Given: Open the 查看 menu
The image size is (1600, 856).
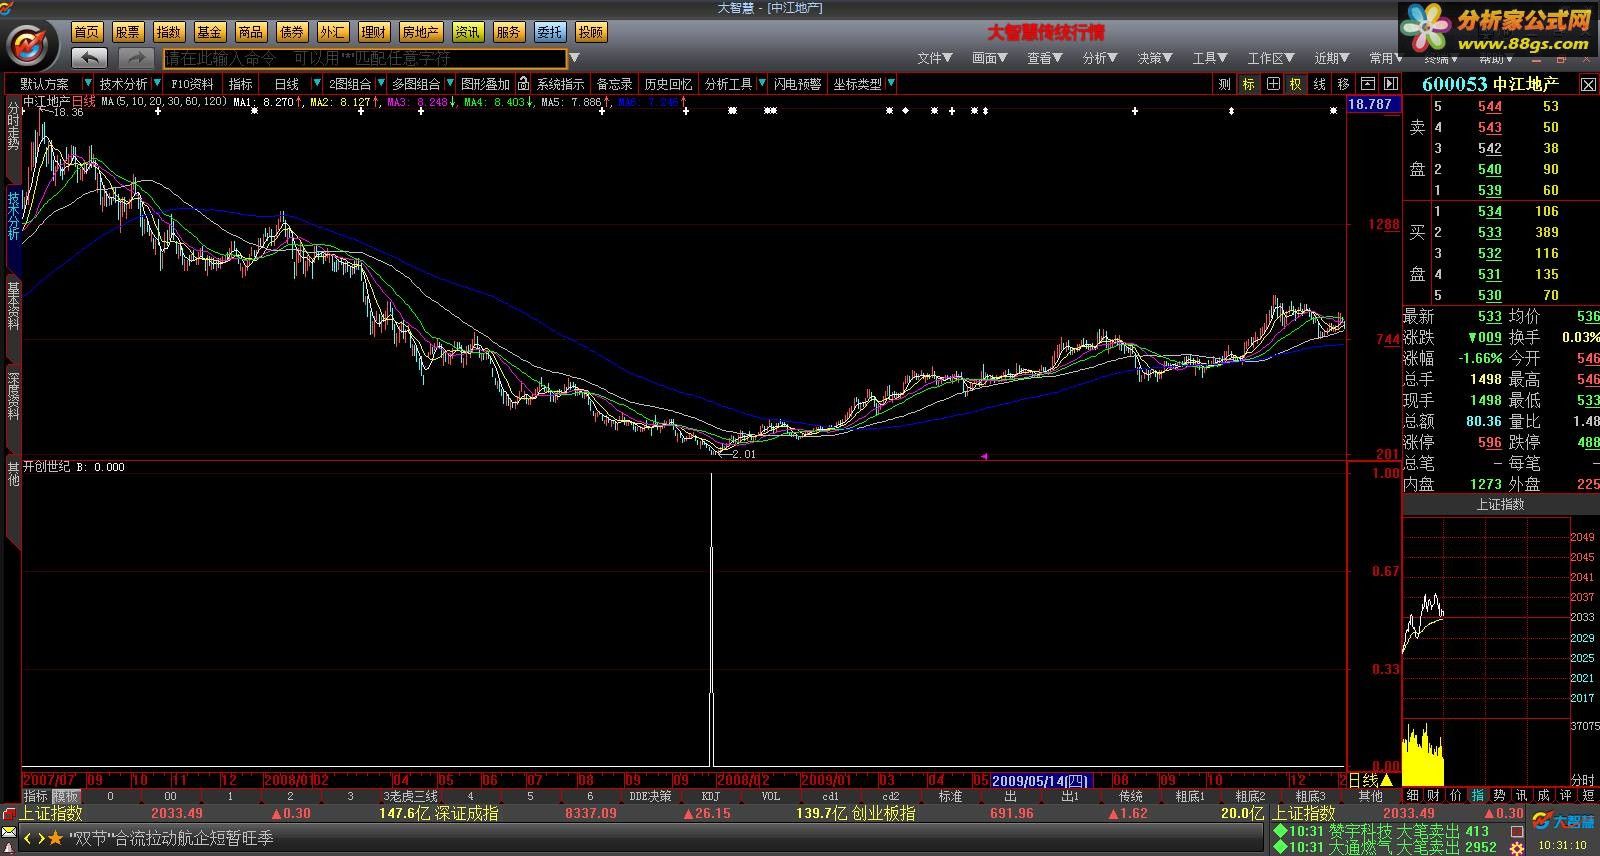Looking at the screenshot, I should (1045, 58).
